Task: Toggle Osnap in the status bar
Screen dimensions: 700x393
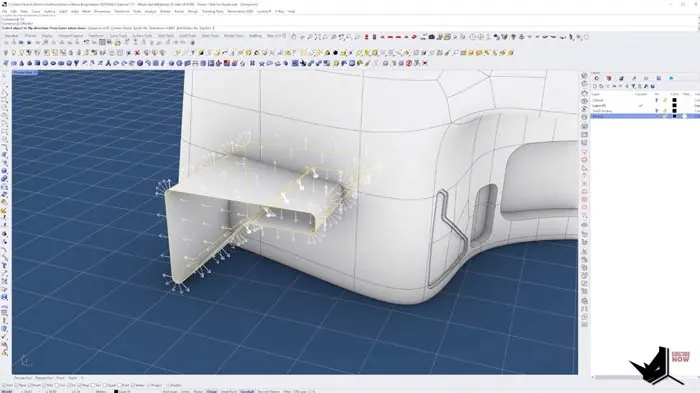Action: click(211, 391)
